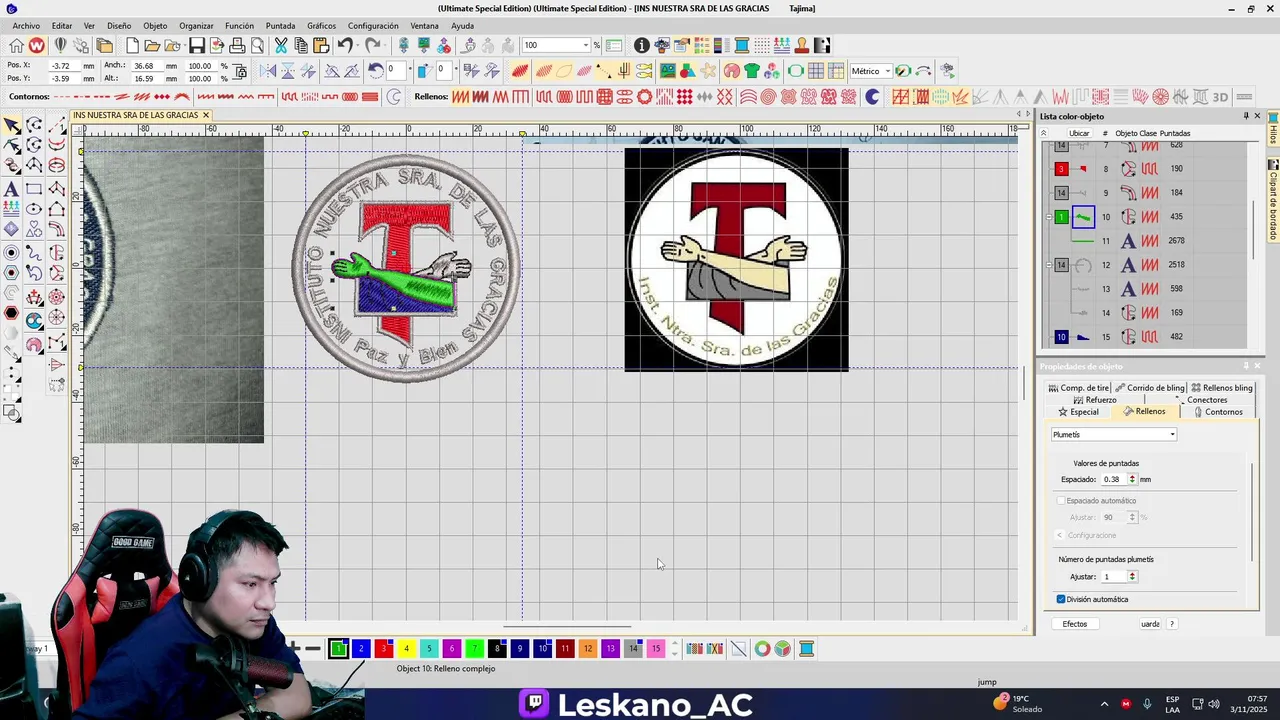Click the cyan spool icon by palette
The height and width of the screenshot is (720, 1280).
806,649
